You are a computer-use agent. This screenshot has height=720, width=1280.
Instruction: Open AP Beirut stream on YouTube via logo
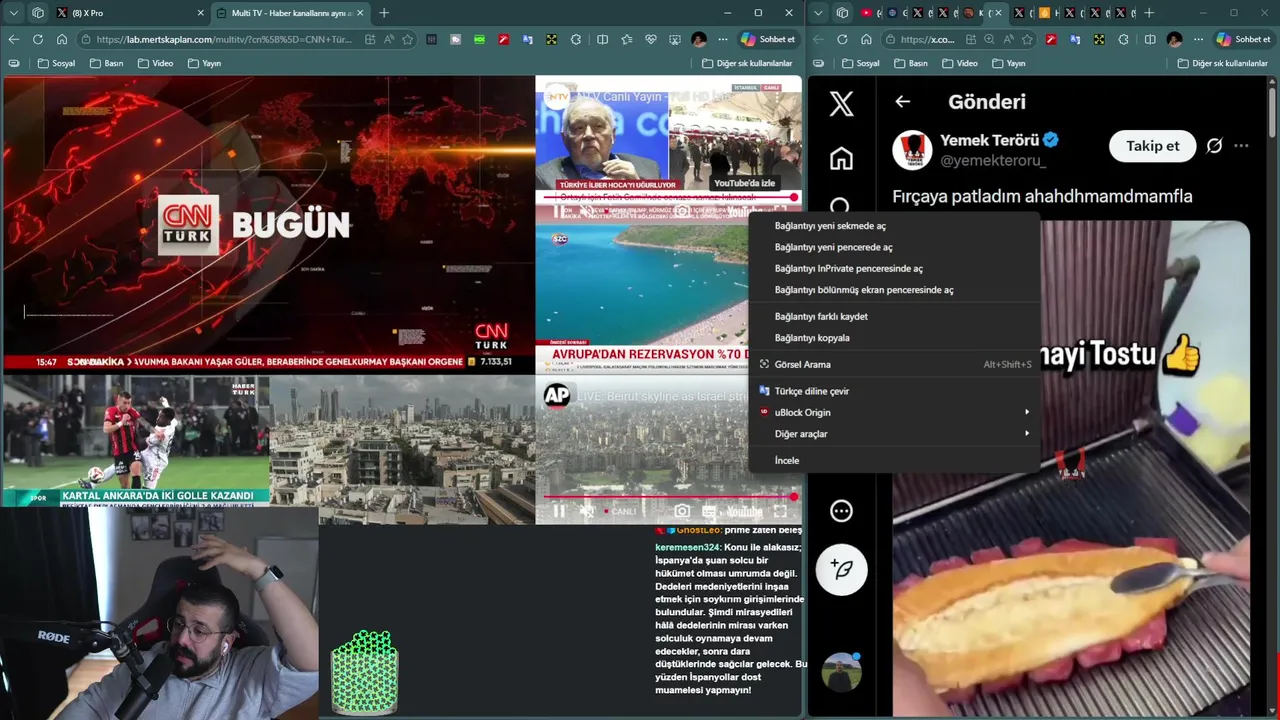pos(744,511)
